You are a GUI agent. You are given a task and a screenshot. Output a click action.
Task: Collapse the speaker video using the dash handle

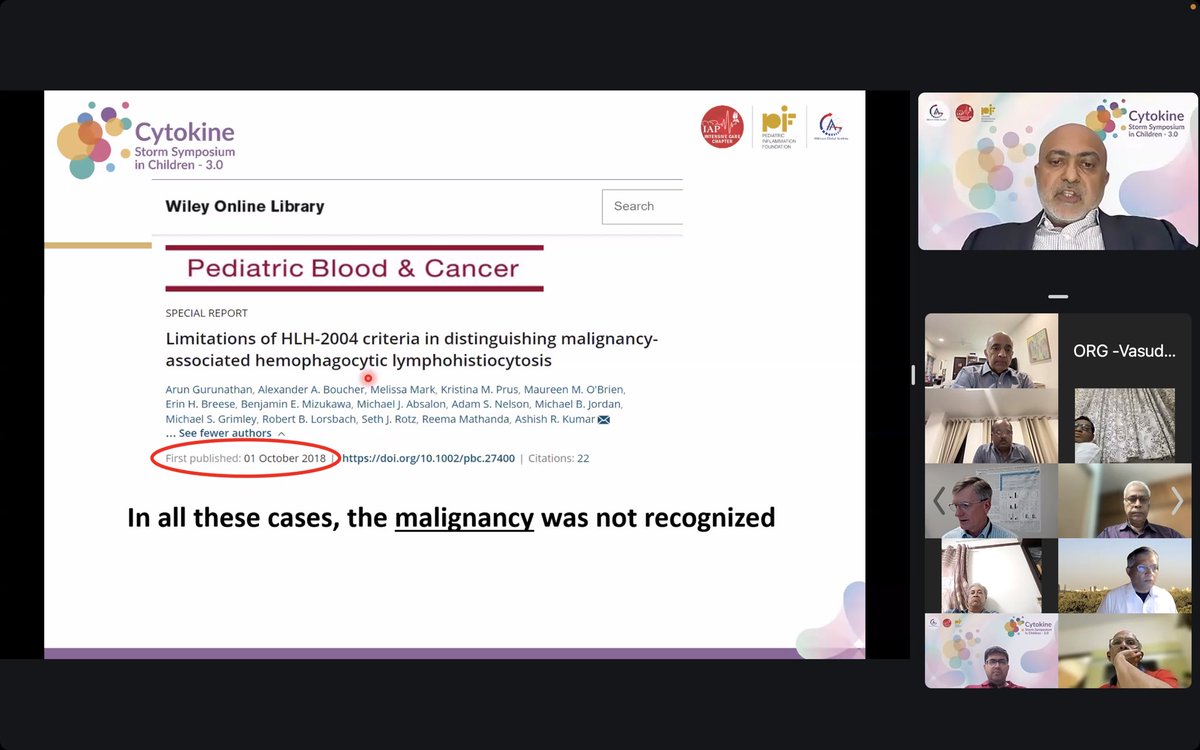click(1058, 296)
